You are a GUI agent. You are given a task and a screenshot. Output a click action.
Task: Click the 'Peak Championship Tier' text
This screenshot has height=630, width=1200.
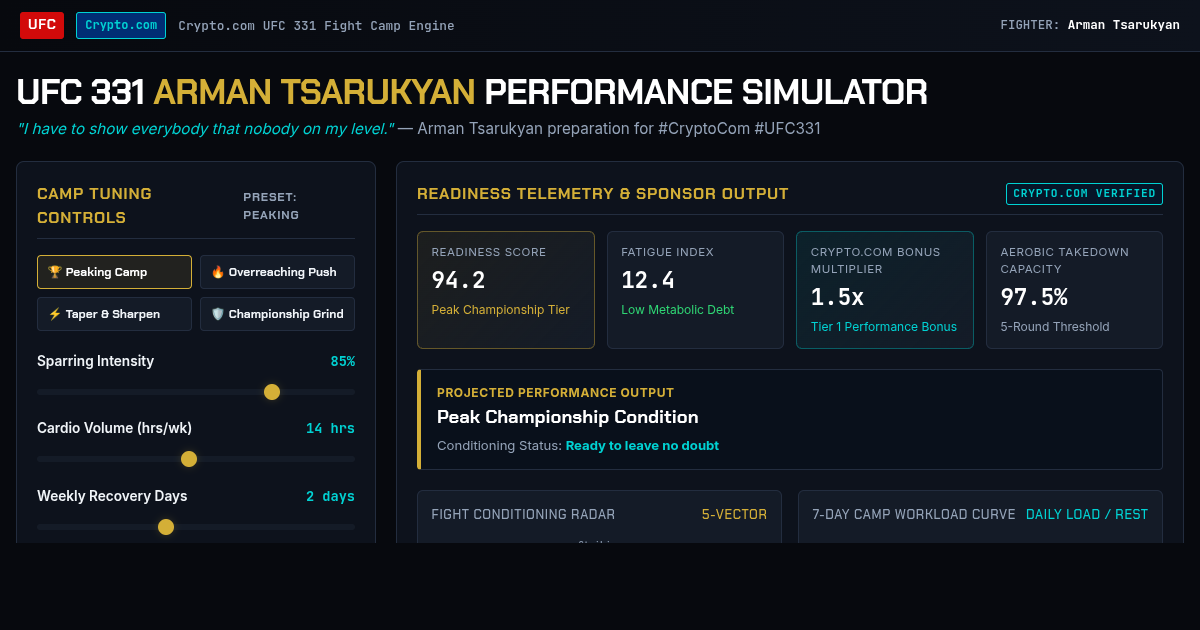[500, 310]
